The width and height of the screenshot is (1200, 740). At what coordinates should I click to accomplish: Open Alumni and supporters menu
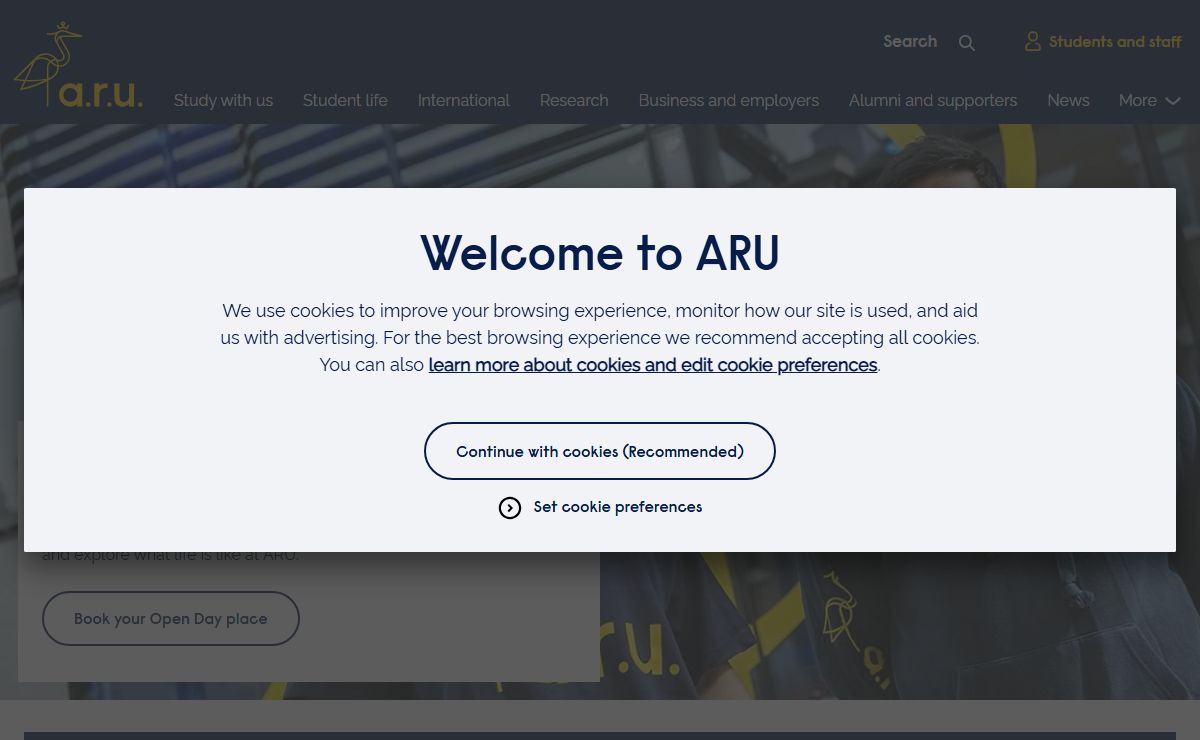click(x=933, y=100)
